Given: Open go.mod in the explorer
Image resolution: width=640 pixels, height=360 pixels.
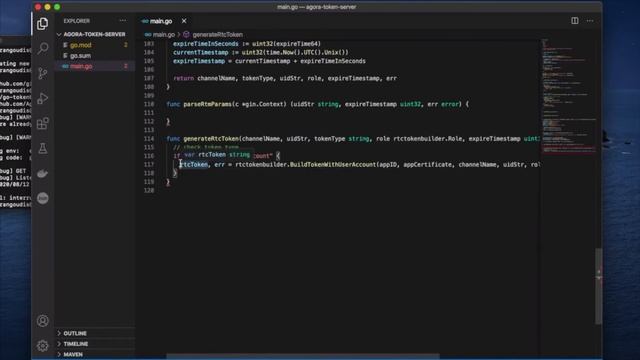Looking at the screenshot, I should pos(81,45).
